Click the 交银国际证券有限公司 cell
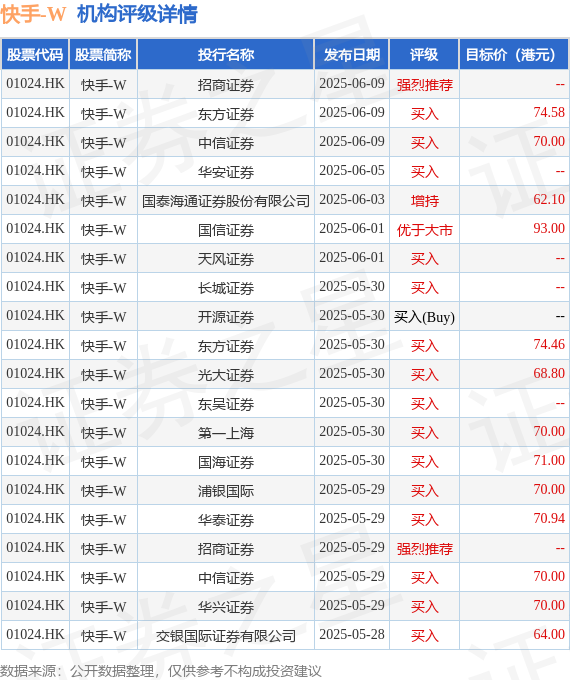570x680 pixels. pyautogui.click(x=226, y=636)
